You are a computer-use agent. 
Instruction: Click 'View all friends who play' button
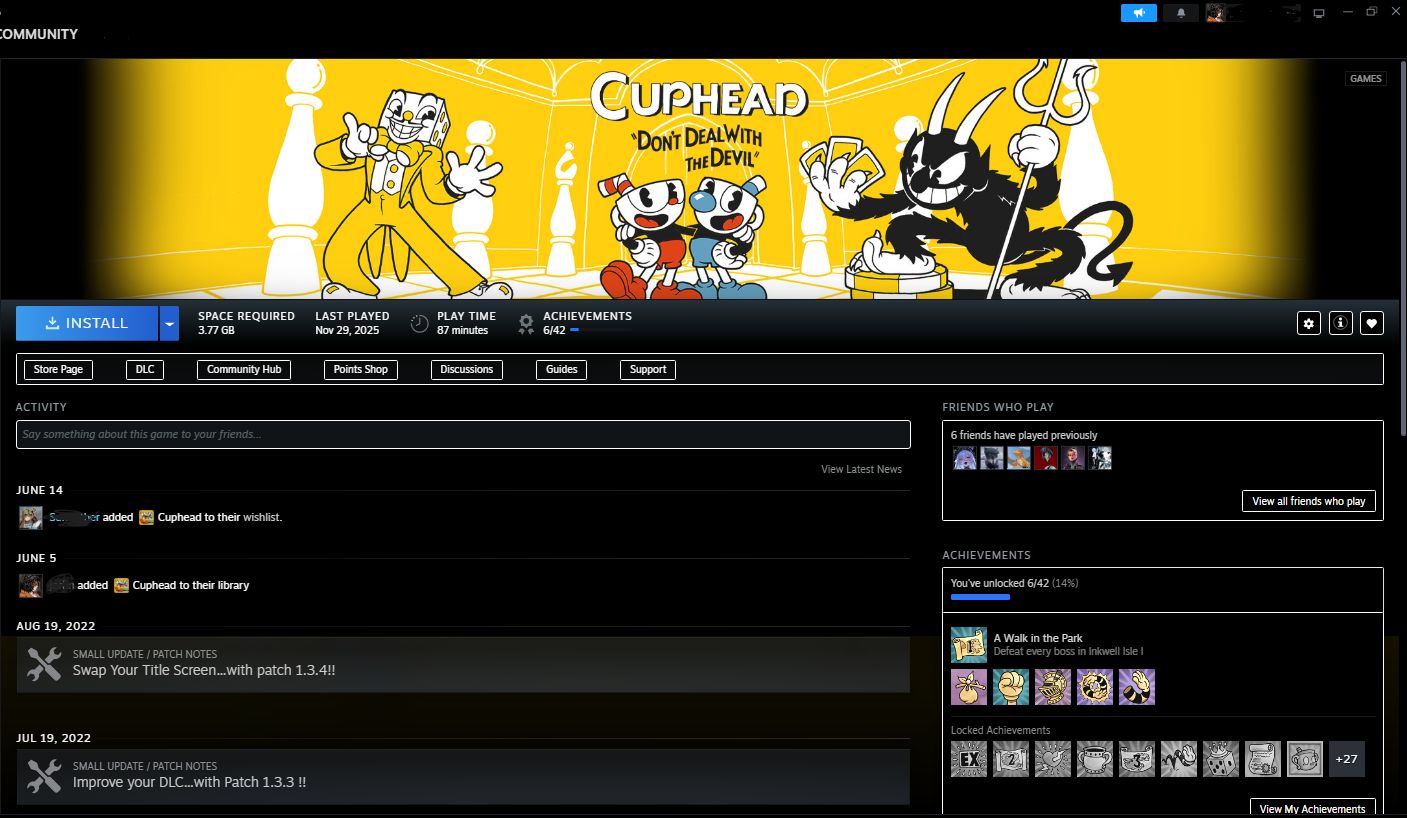pos(1309,501)
